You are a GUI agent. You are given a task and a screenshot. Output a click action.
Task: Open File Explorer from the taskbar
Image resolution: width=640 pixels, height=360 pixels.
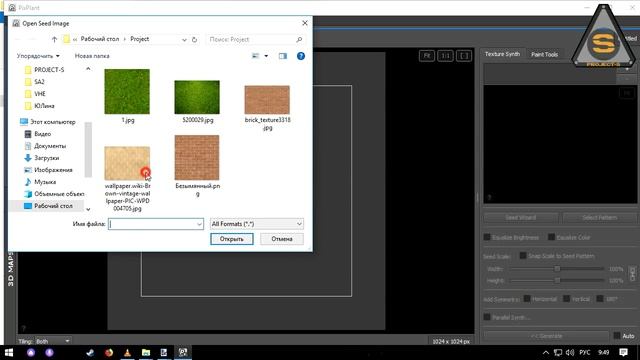[146, 352]
